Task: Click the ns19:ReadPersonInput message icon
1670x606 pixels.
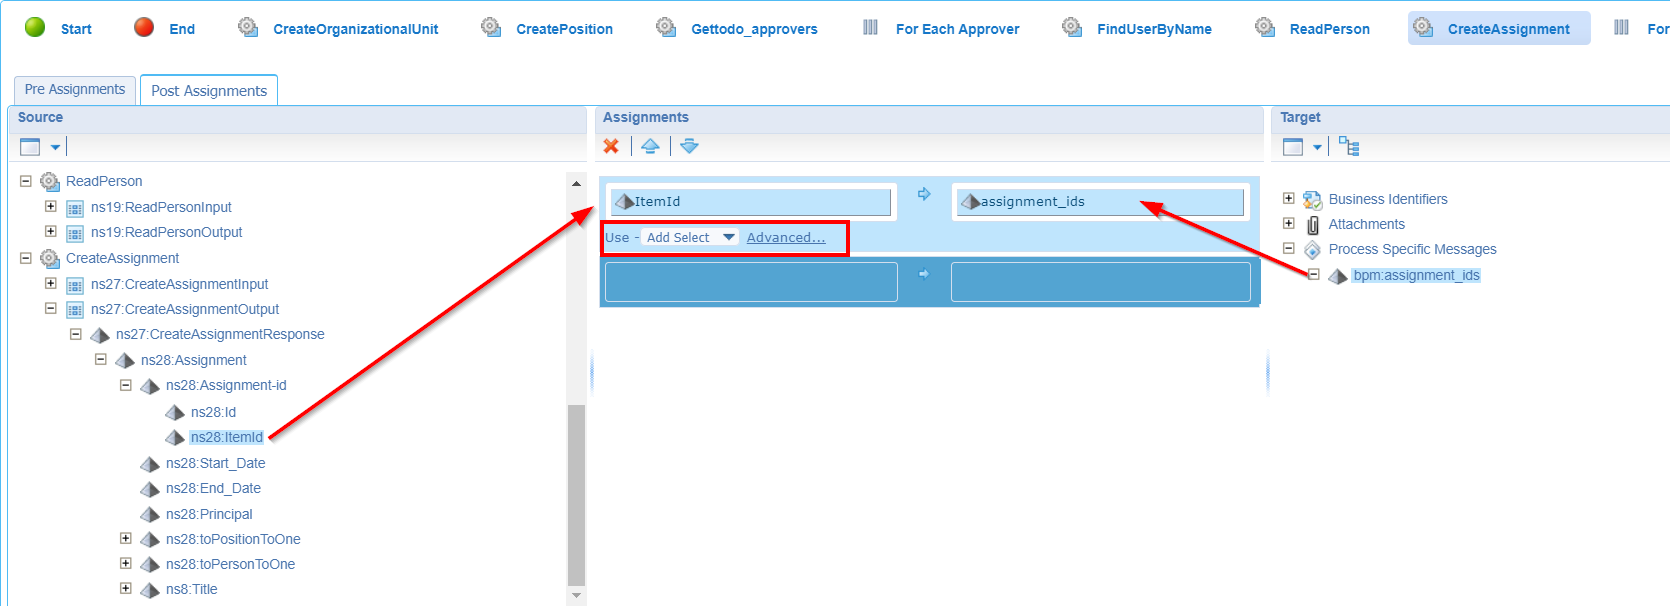Action: (75, 208)
